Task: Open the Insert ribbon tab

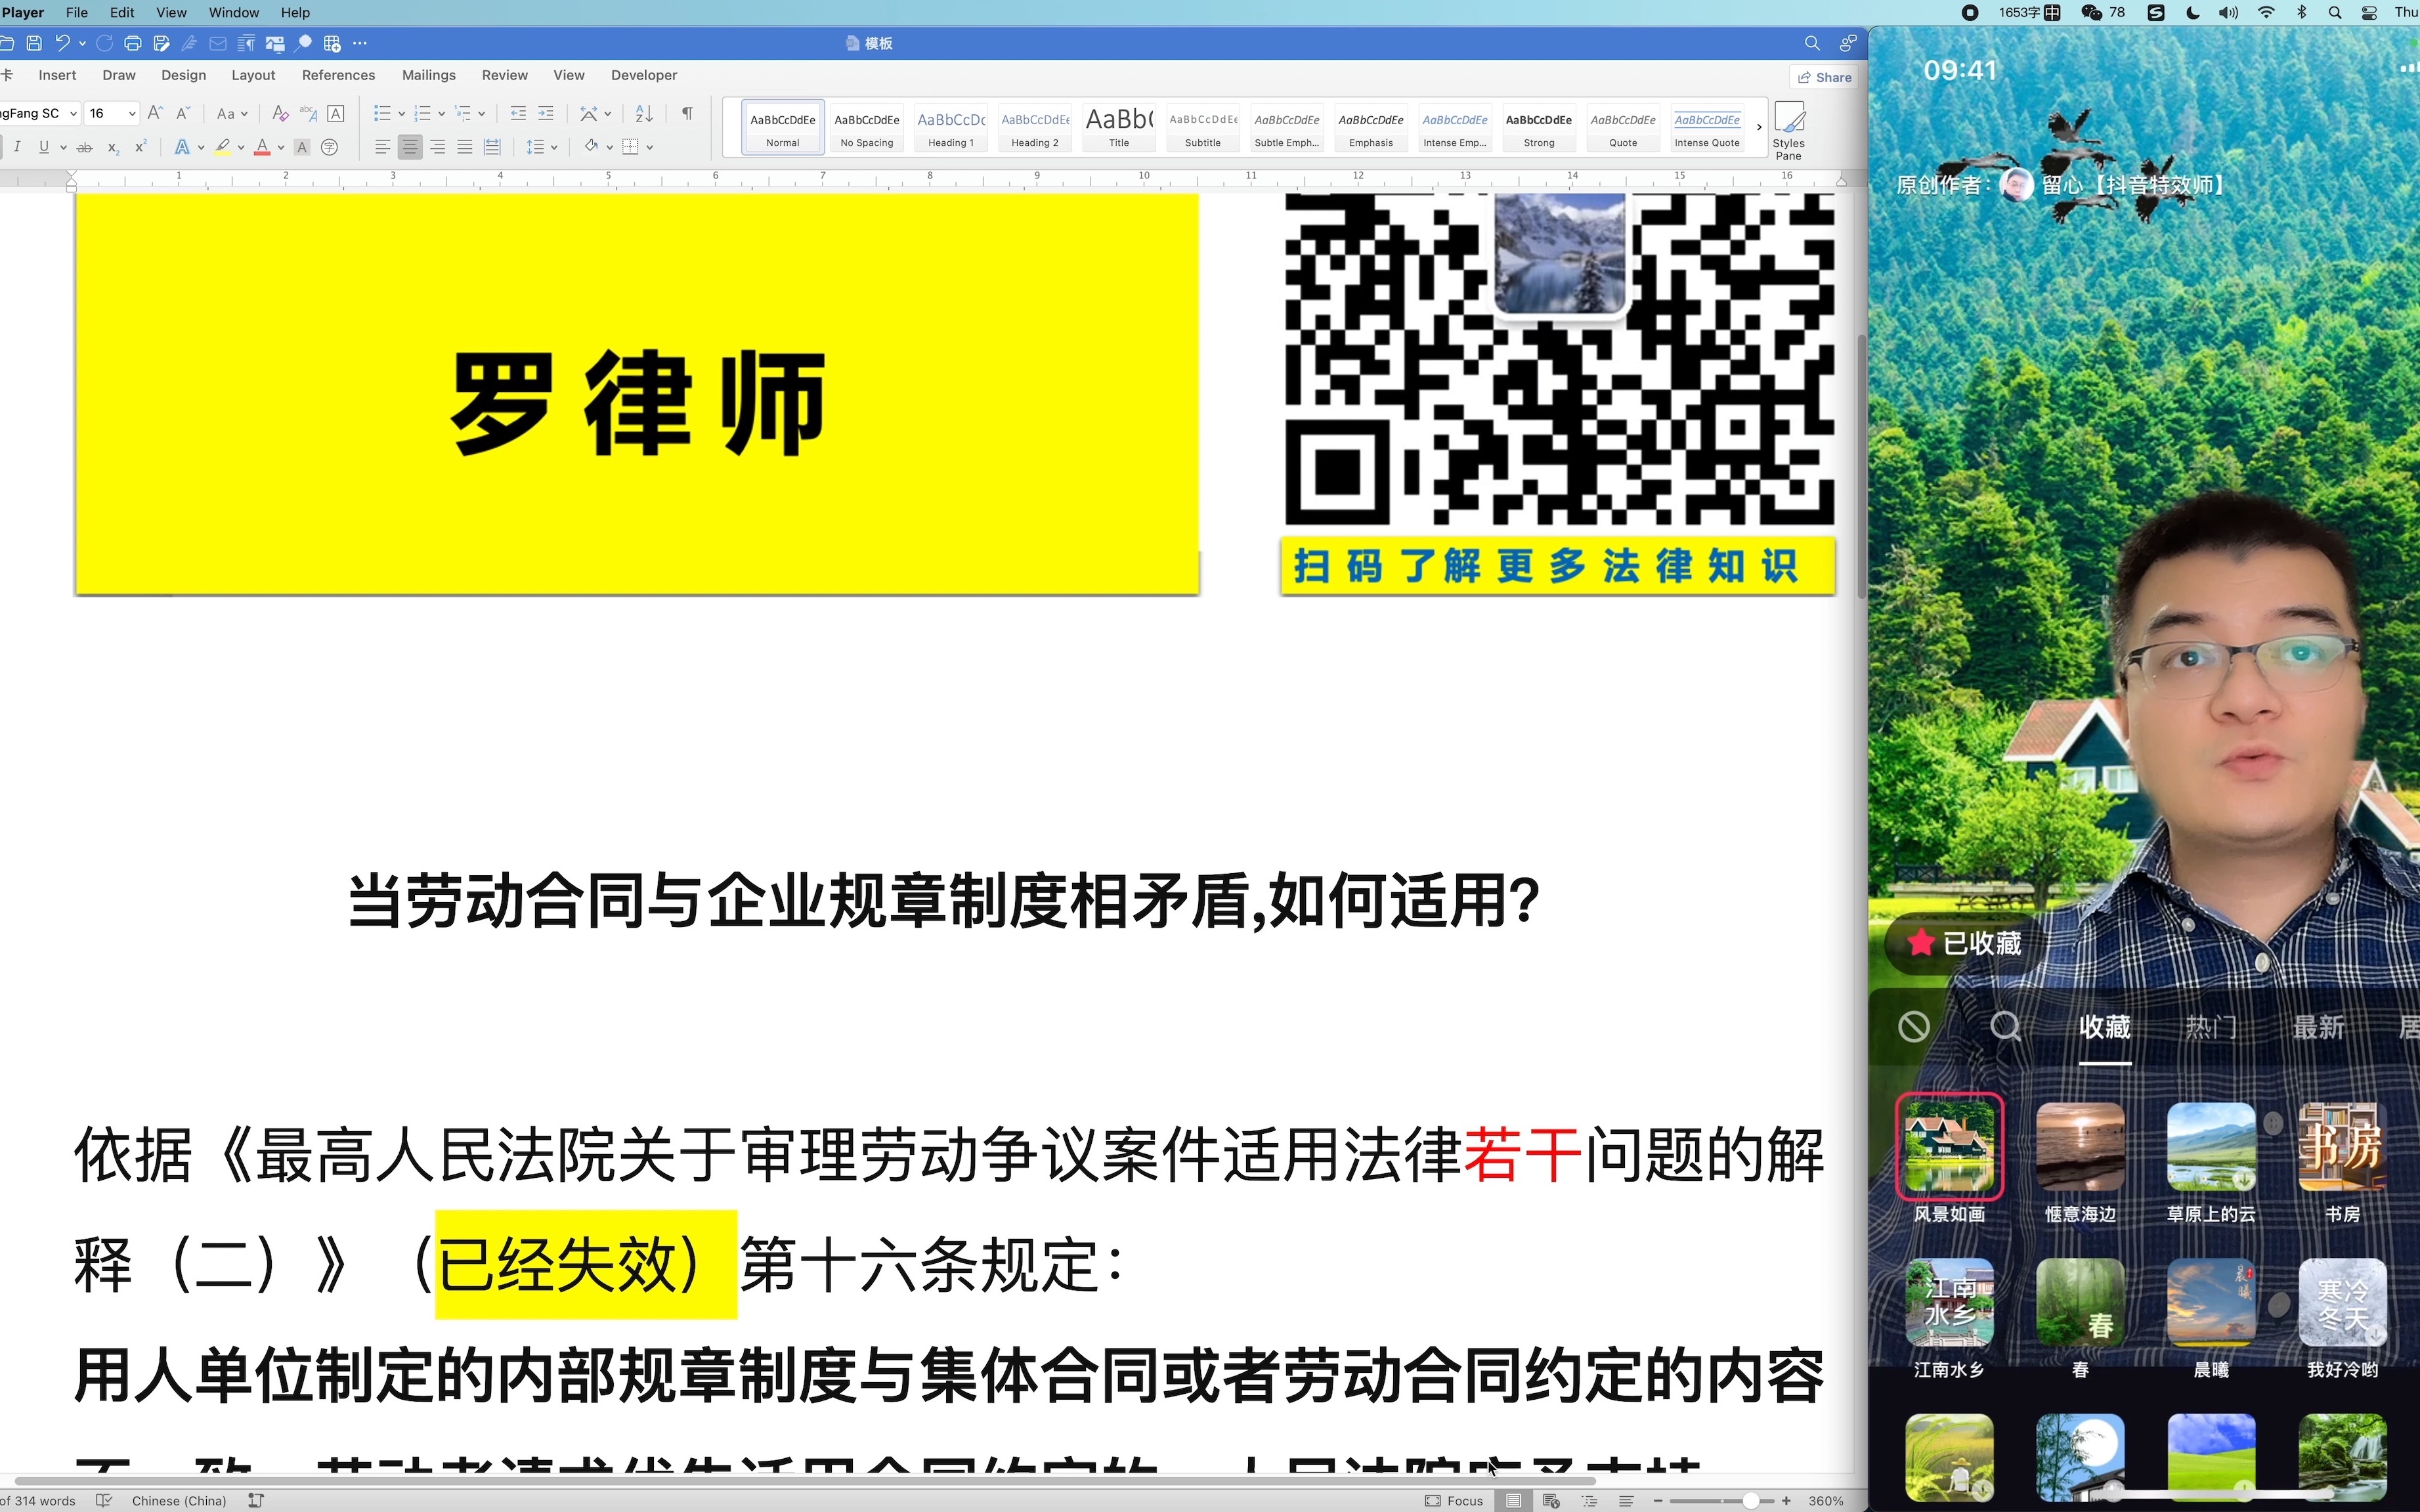Action: pos(57,75)
